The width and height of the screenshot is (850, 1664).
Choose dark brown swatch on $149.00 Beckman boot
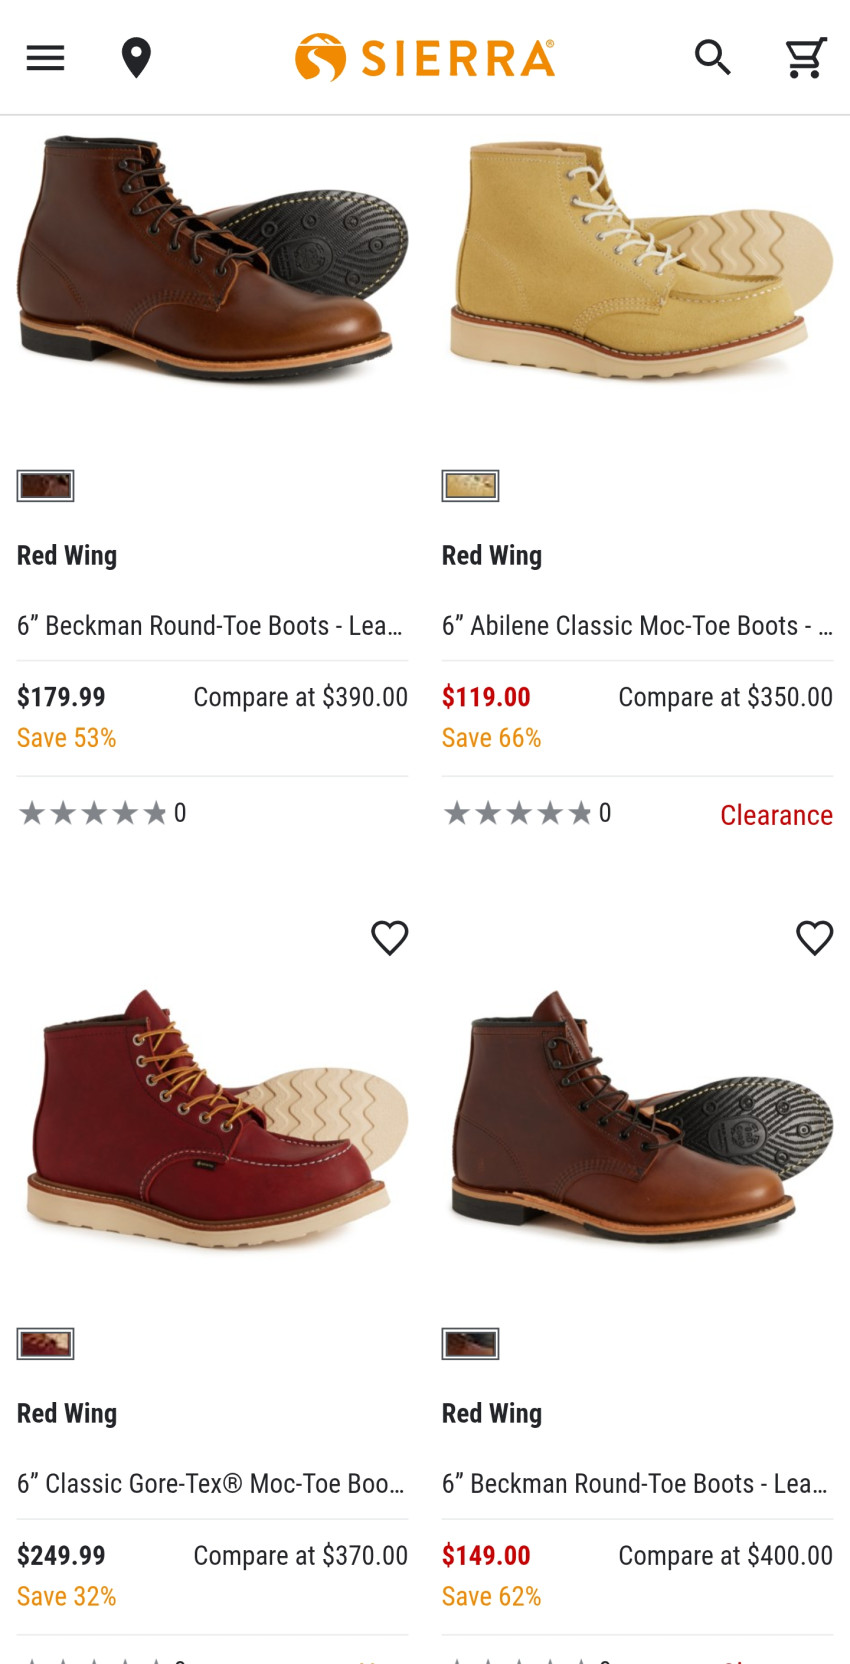[x=470, y=1344]
